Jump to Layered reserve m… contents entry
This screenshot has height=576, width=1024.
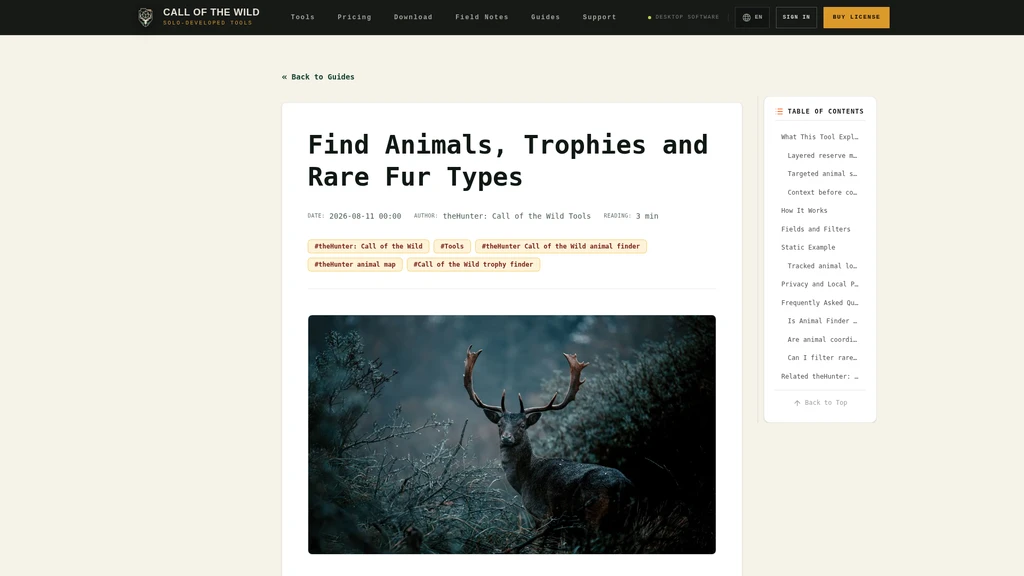pyautogui.click(x=822, y=155)
